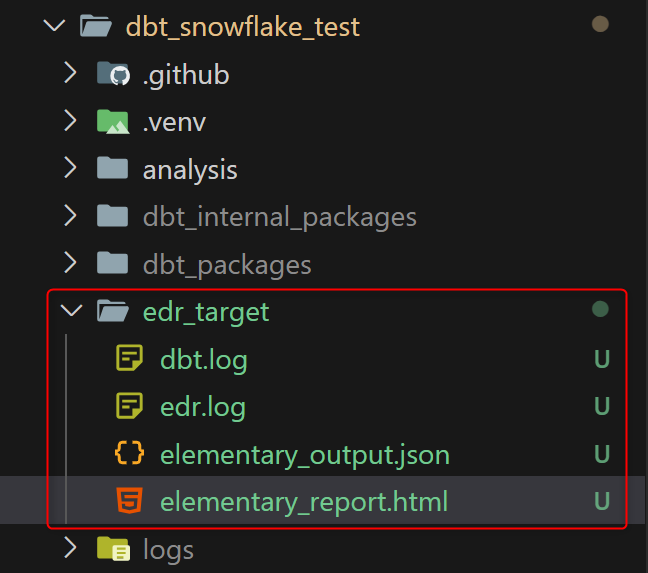Click the JSON braces icon for elementary_output.json
Viewport: 648px width, 573px height.
(x=129, y=453)
